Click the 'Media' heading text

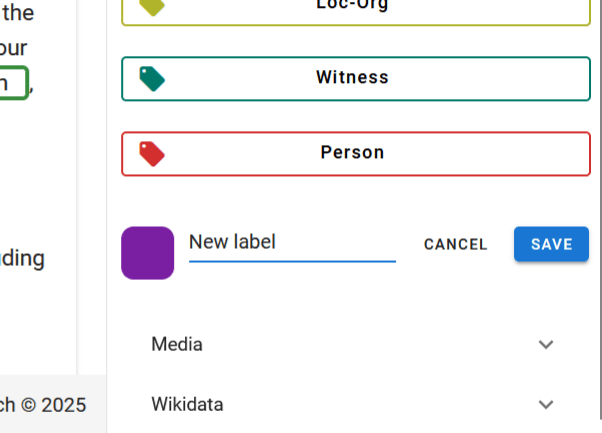click(x=177, y=345)
